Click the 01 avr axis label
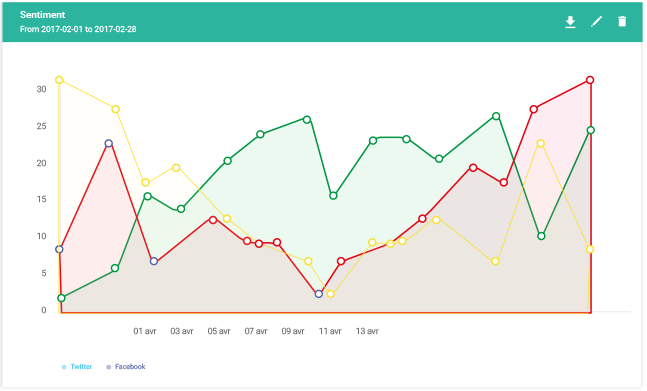The image size is (647, 391). (145, 331)
